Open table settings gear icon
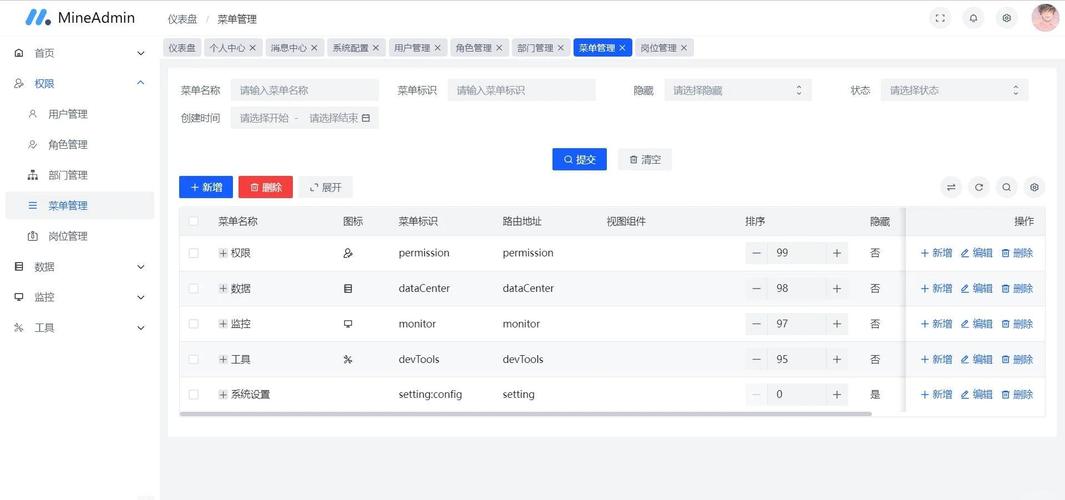The image size is (1065, 500). [x=1034, y=188]
